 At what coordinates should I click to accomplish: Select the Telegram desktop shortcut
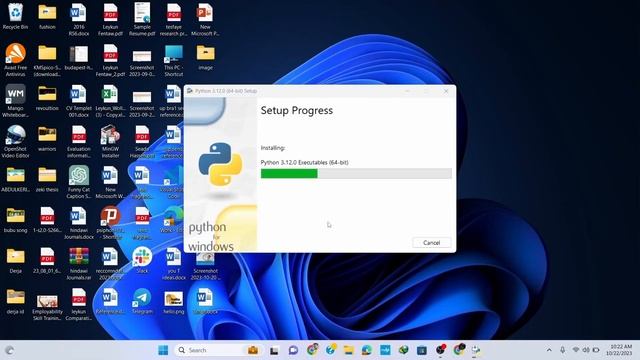pyautogui.click(x=142, y=301)
